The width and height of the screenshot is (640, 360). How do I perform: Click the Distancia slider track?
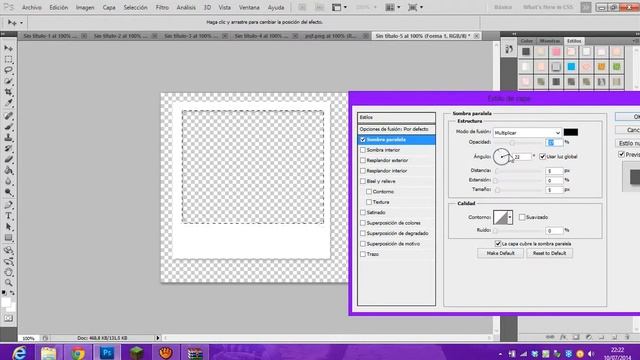[x=518, y=171]
